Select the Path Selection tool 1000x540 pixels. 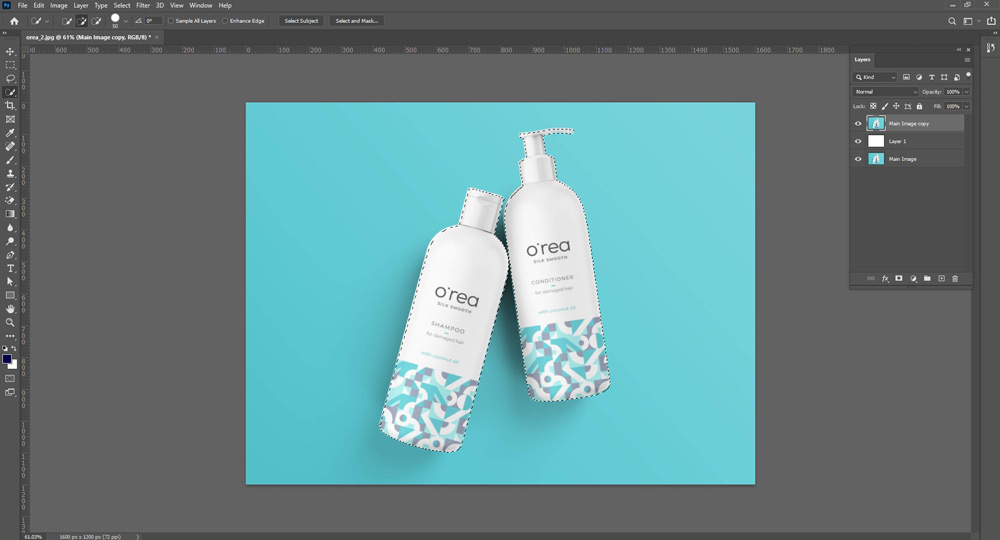pyautogui.click(x=10, y=282)
